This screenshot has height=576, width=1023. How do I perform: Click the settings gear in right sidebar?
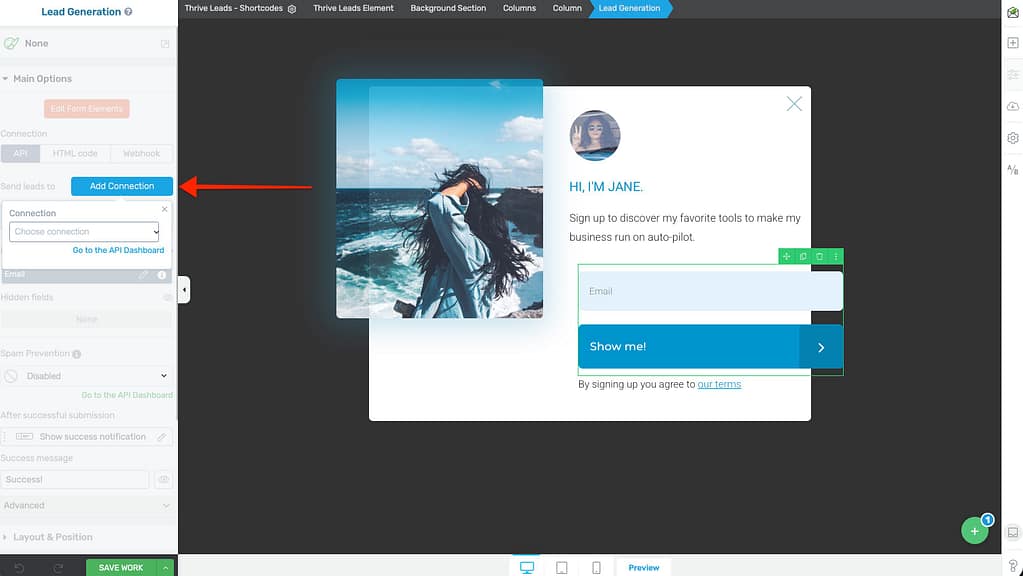[x=1012, y=138]
